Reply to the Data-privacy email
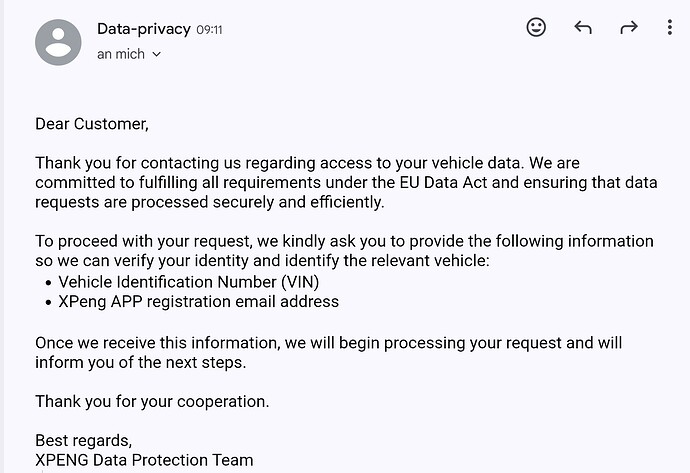690x473 pixels. tap(583, 27)
